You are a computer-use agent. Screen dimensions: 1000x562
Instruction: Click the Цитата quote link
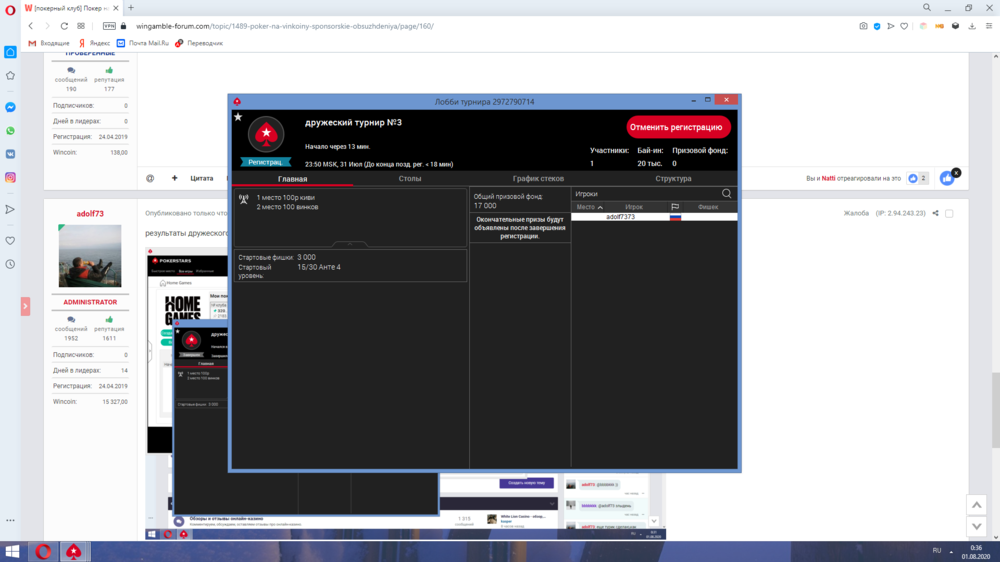point(202,178)
